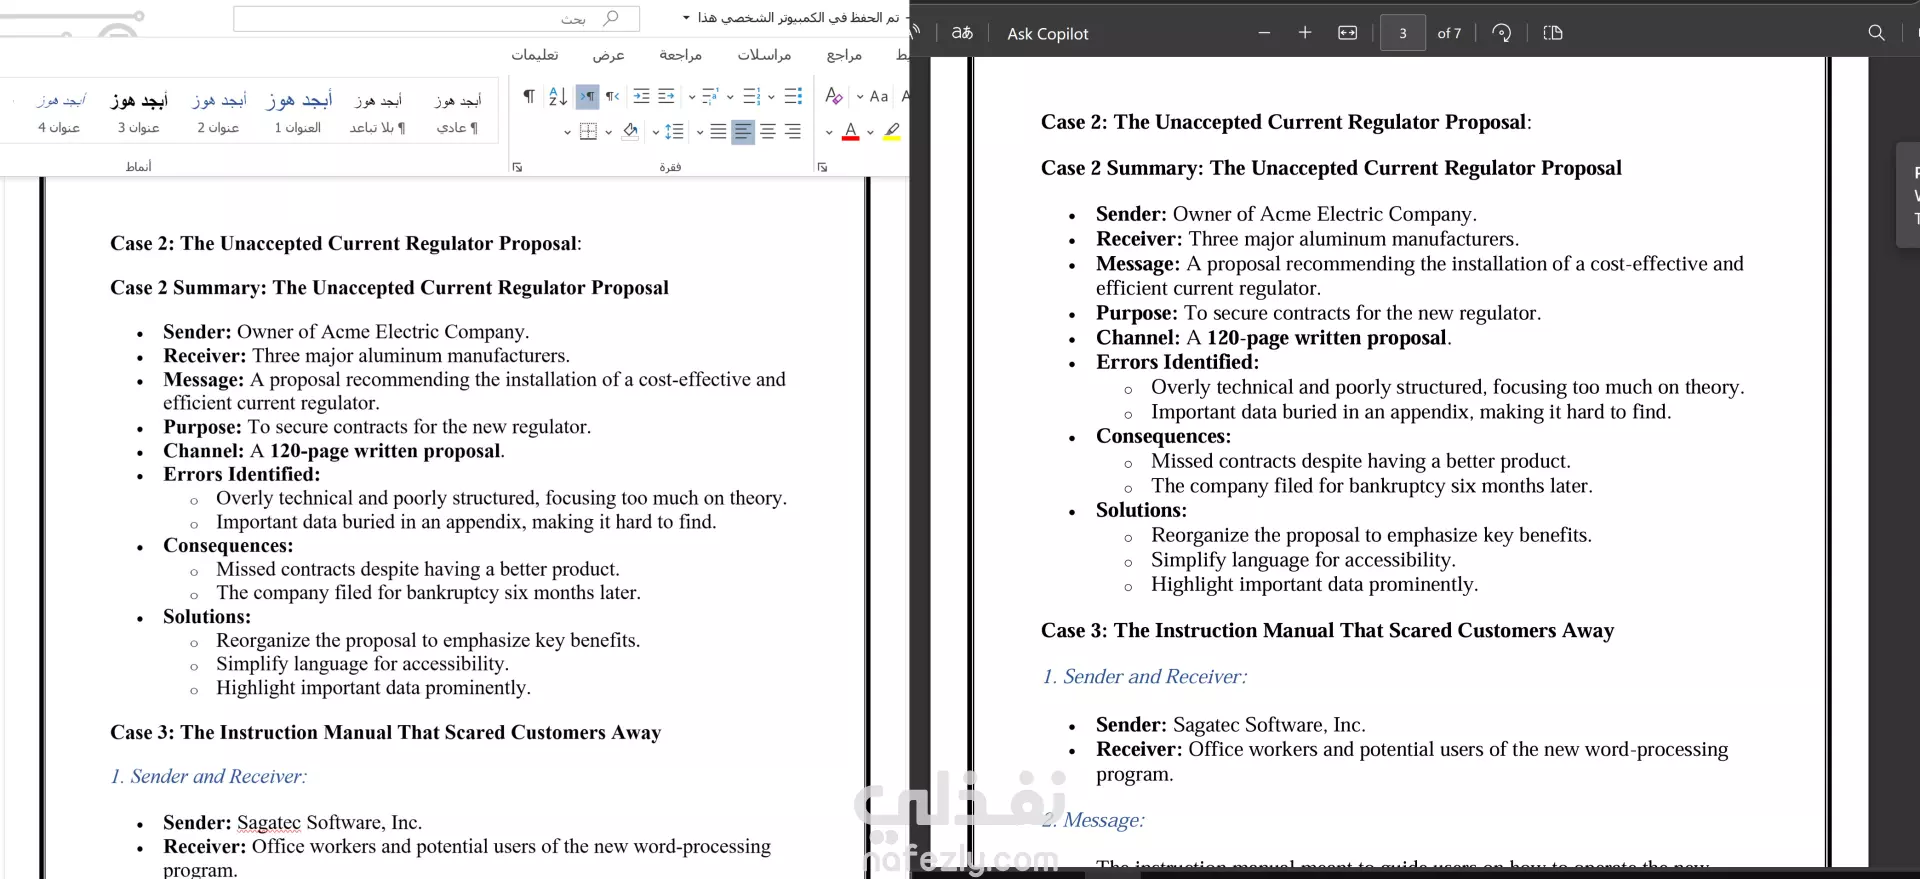Open the عرض ribbon tab
The height and width of the screenshot is (879, 1920).
tap(608, 54)
